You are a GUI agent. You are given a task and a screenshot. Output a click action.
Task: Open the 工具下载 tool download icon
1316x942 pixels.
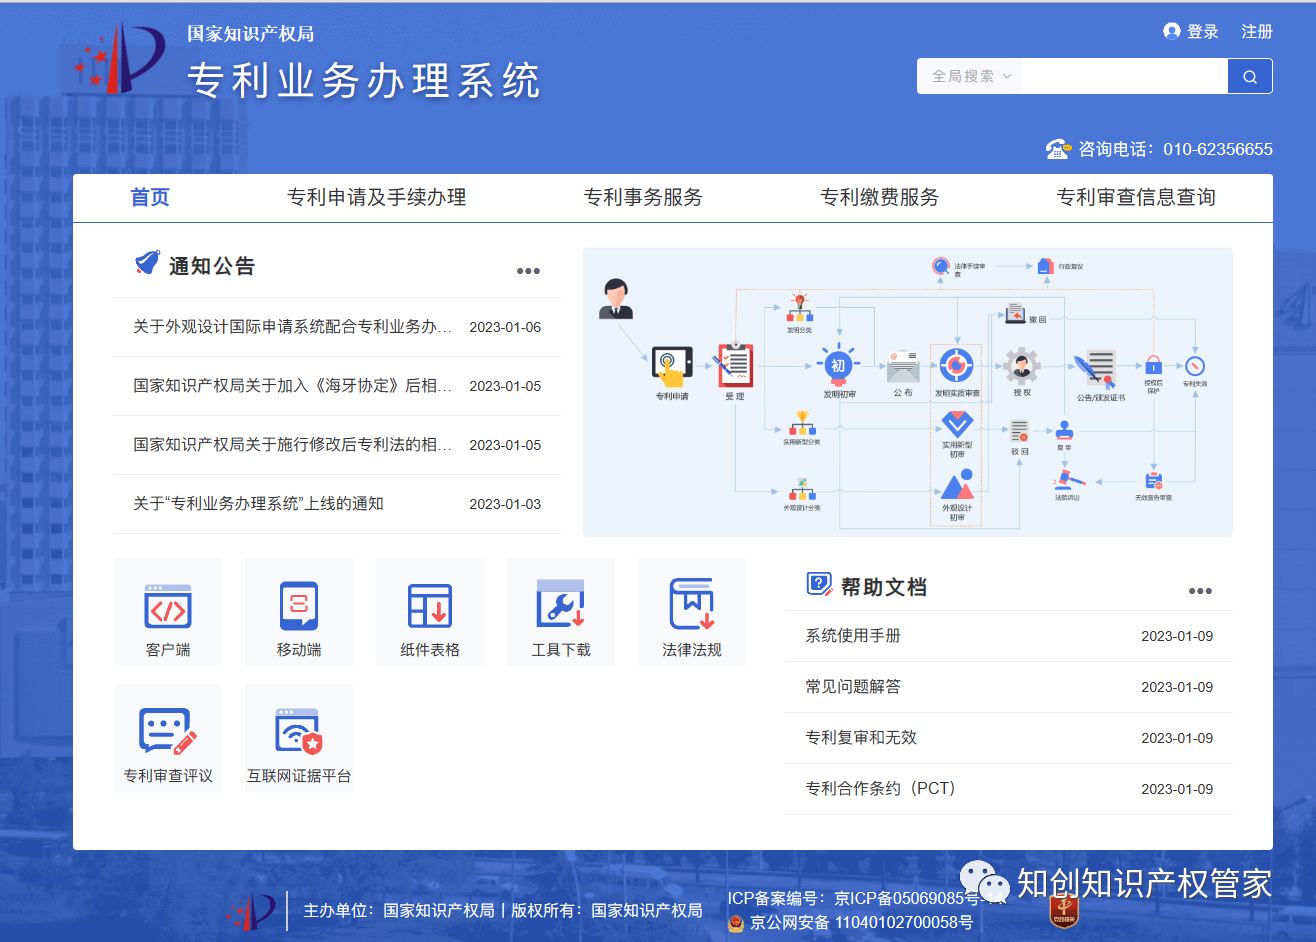[561, 612]
